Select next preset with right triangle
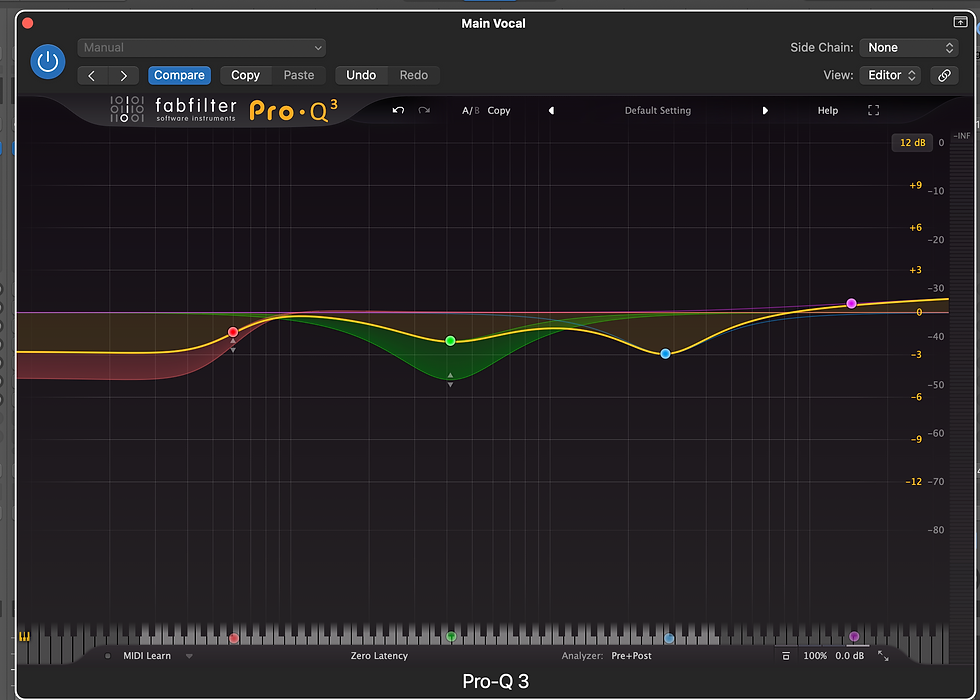980x700 pixels. pos(765,111)
